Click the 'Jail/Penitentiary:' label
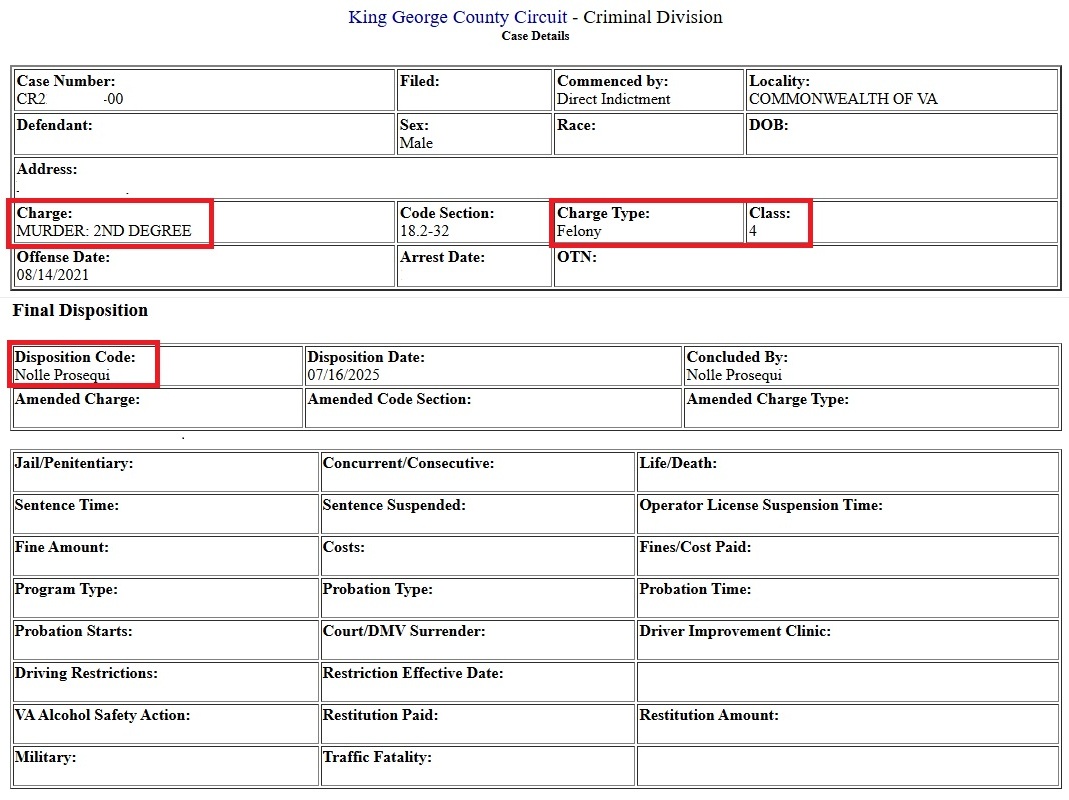 click(74, 464)
